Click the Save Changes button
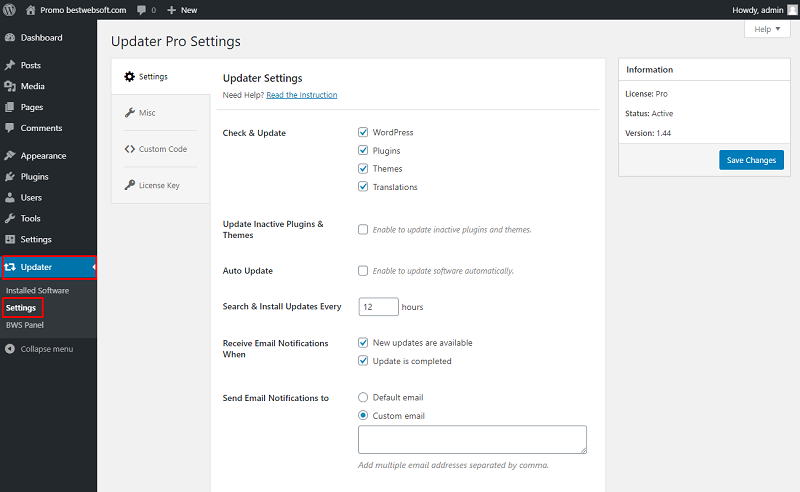The width and height of the screenshot is (800, 492). pyautogui.click(x=752, y=160)
